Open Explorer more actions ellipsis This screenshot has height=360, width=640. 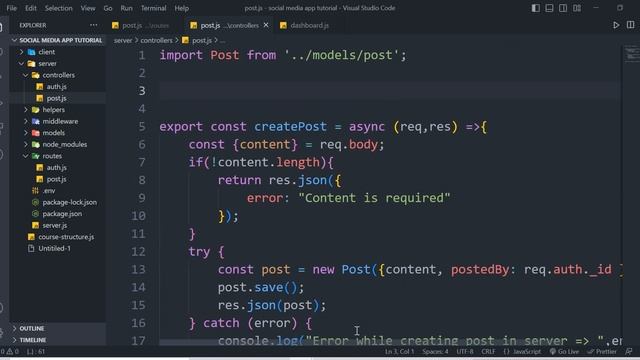coord(93,25)
